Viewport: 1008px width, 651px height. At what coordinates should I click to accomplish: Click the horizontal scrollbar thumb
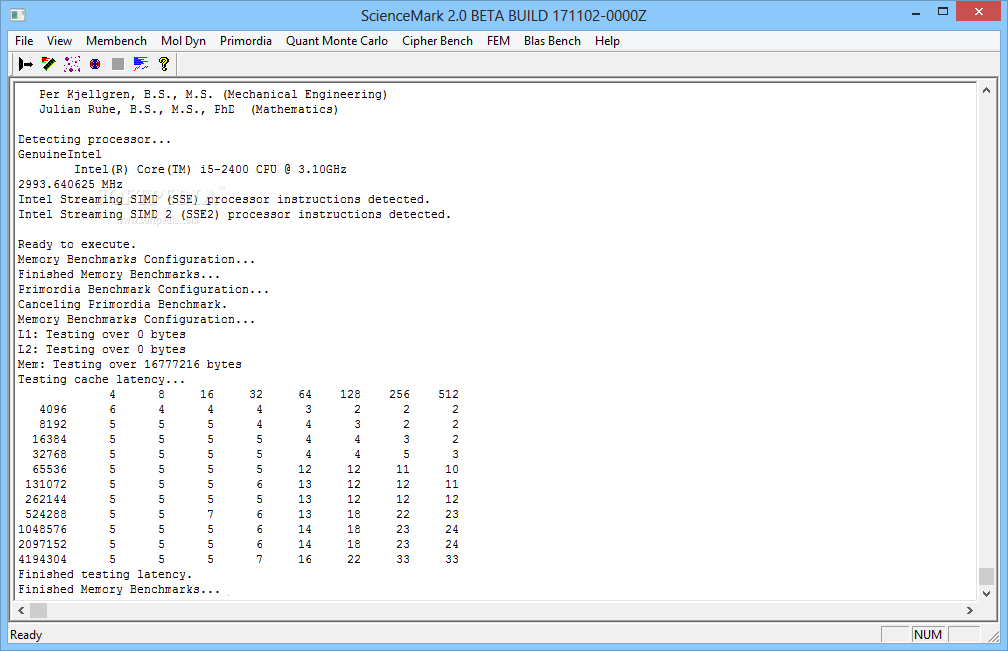pos(39,610)
